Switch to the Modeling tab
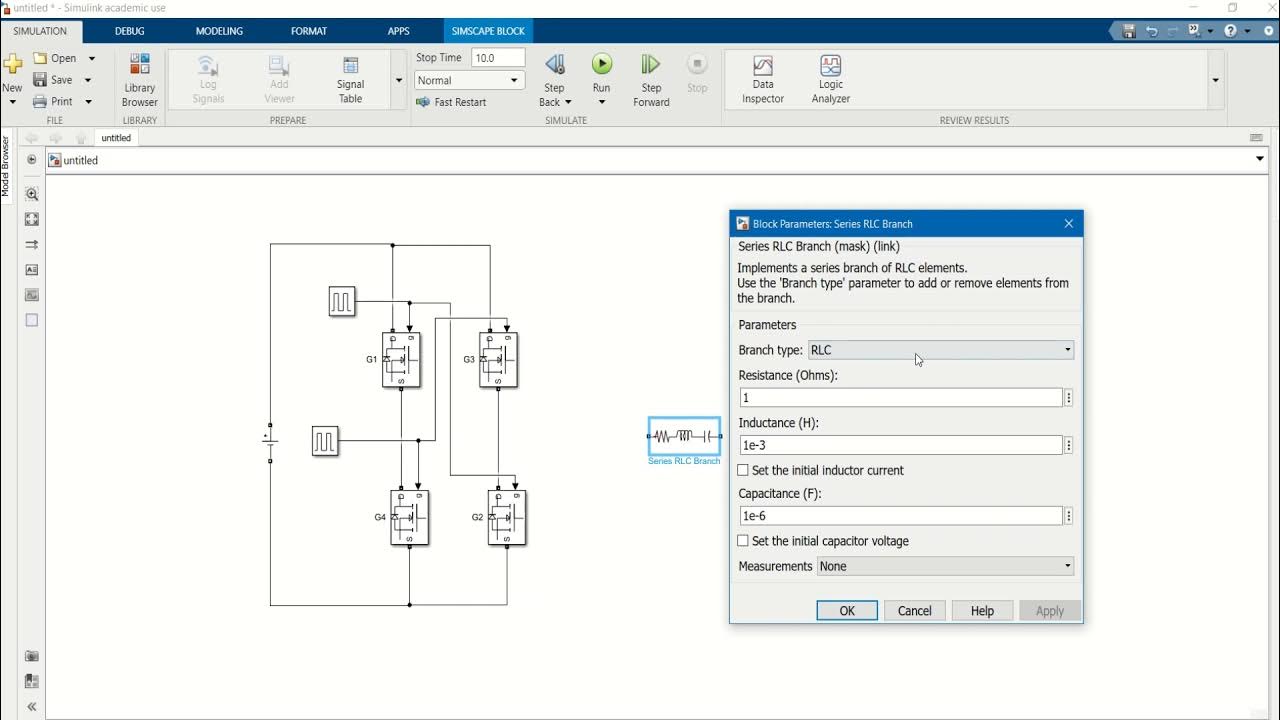1280x720 pixels. tap(219, 31)
